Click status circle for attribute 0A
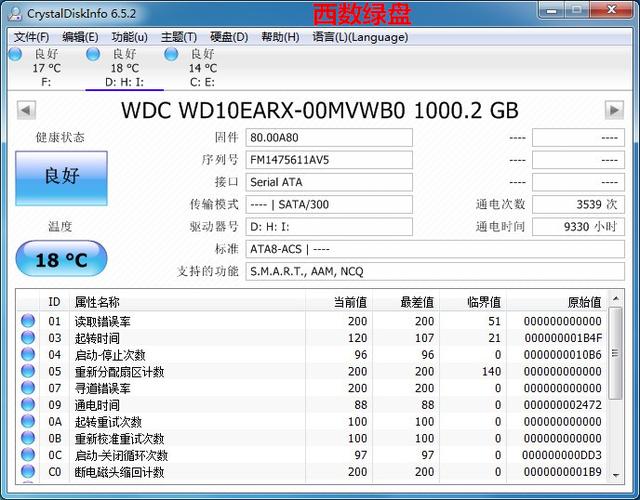This screenshot has height=500, width=640. coord(28,421)
